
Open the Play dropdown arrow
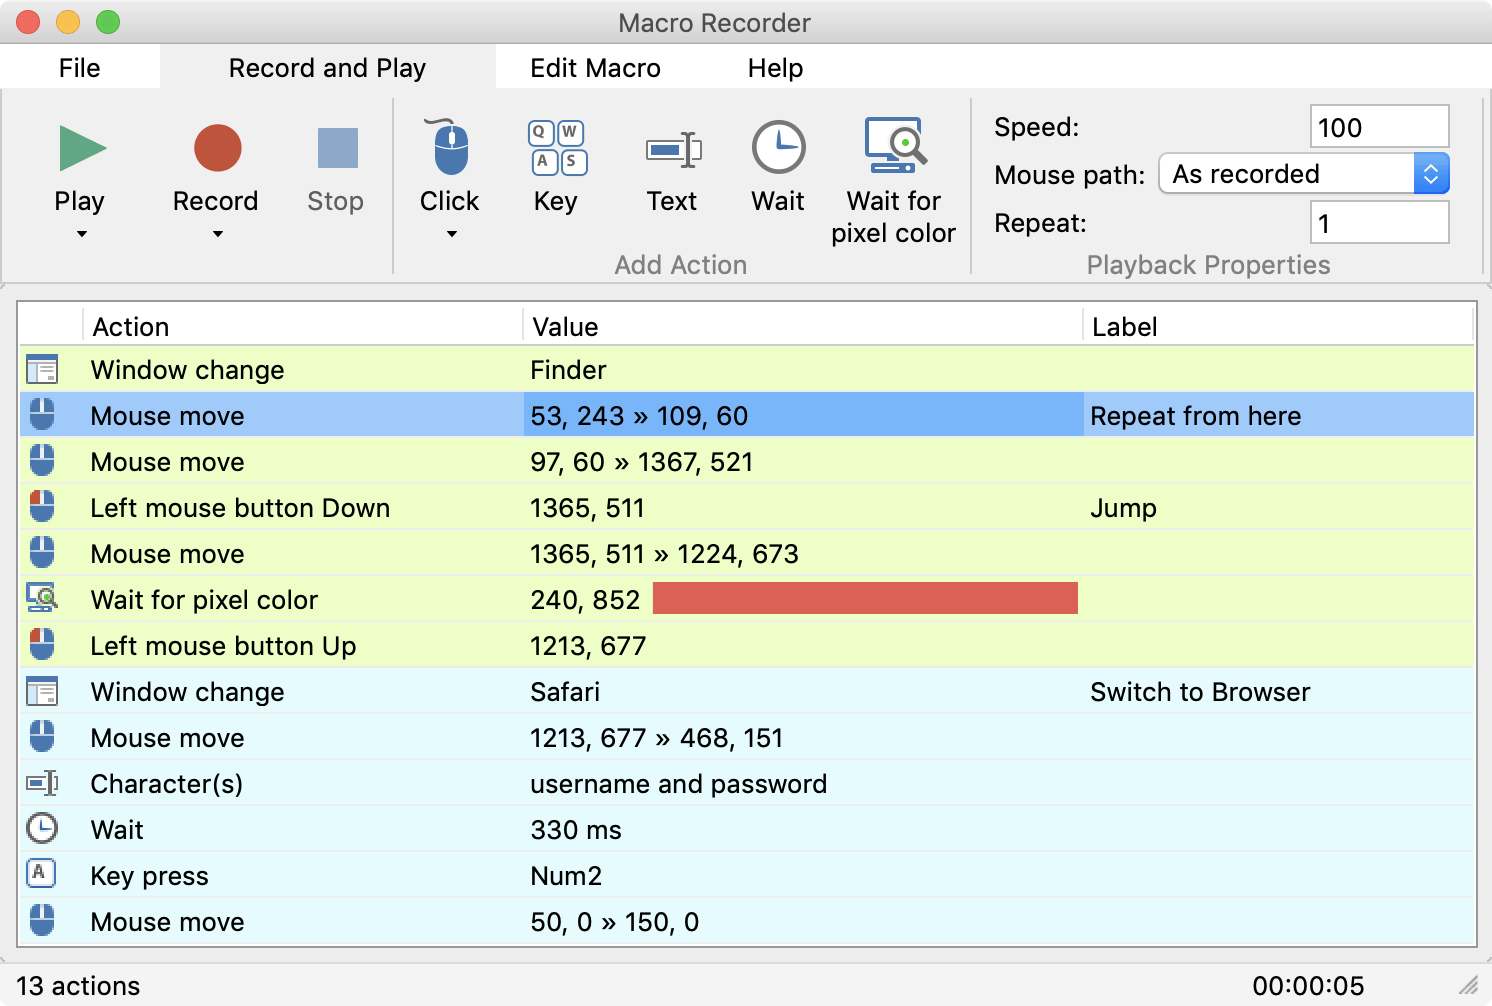(80, 234)
